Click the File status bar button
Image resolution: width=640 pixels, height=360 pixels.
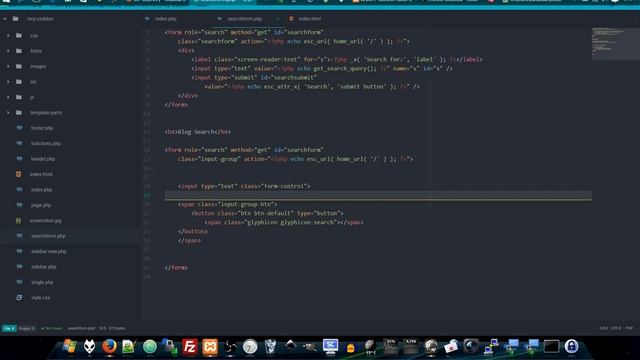click(9, 328)
